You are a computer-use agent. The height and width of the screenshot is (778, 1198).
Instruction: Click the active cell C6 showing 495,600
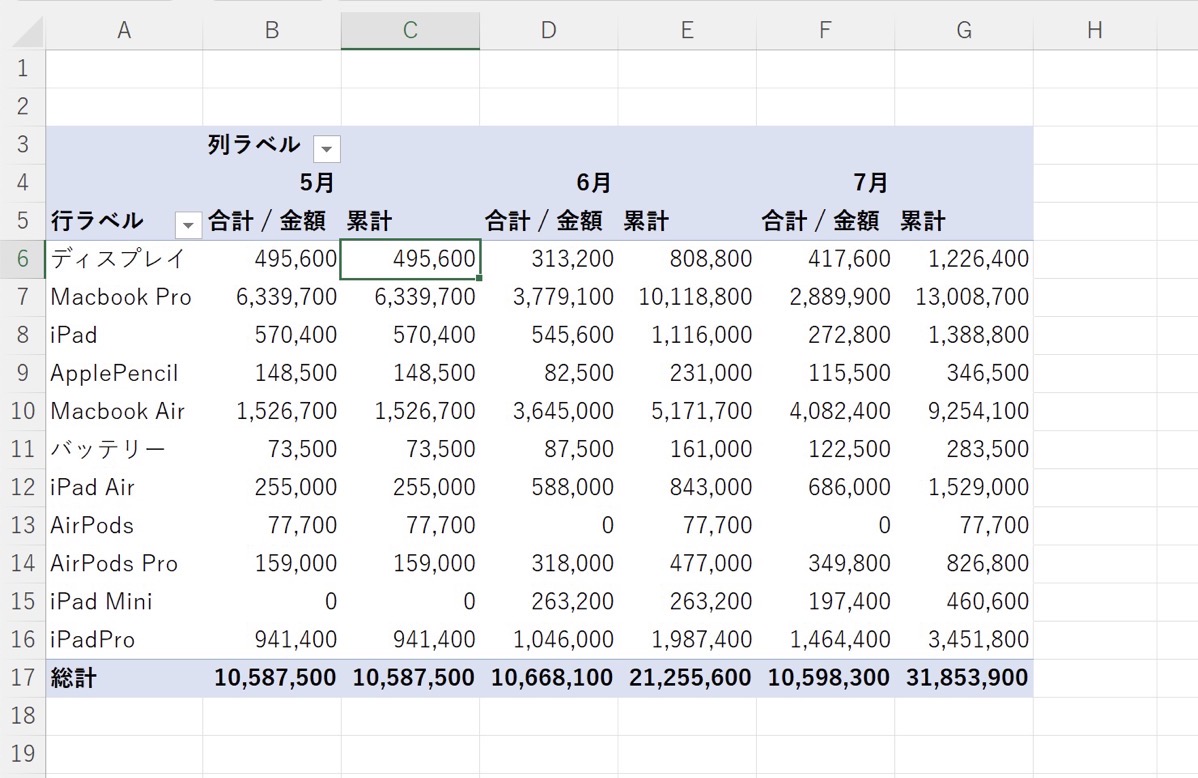tap(410, 259)
